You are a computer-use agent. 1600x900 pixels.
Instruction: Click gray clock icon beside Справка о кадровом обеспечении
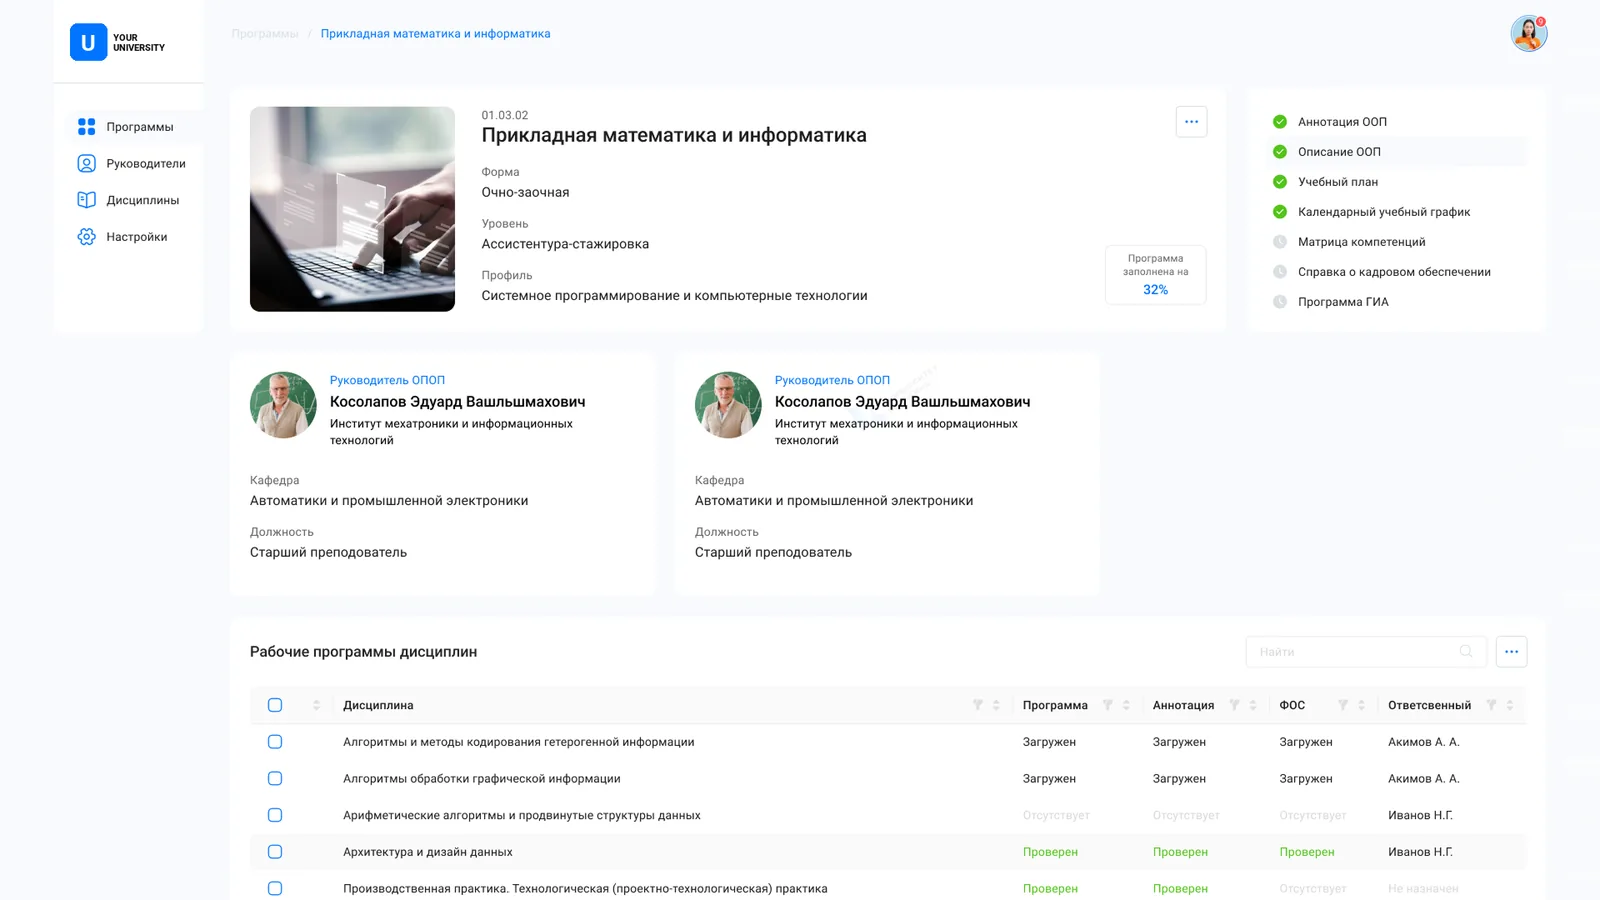(x=1279, y=272)
